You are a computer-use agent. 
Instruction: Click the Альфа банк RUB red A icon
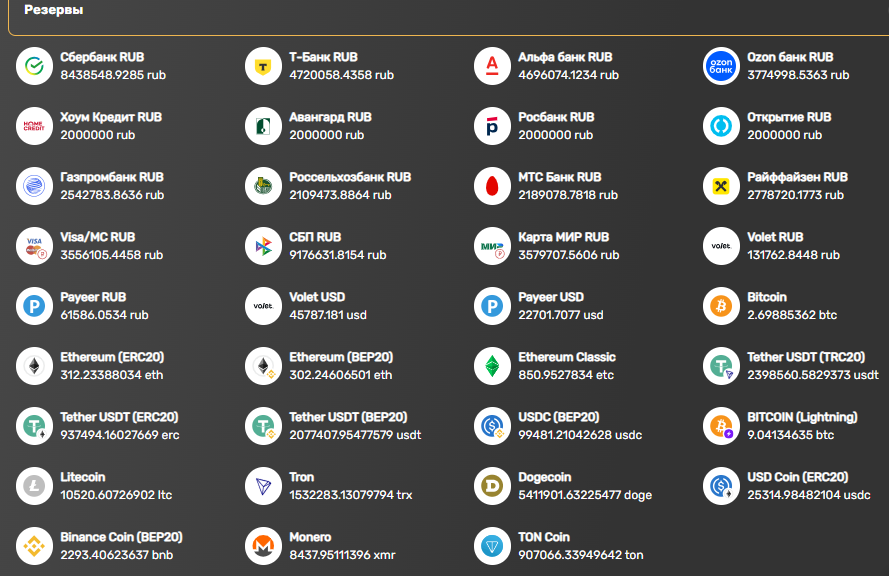[493, 66]
